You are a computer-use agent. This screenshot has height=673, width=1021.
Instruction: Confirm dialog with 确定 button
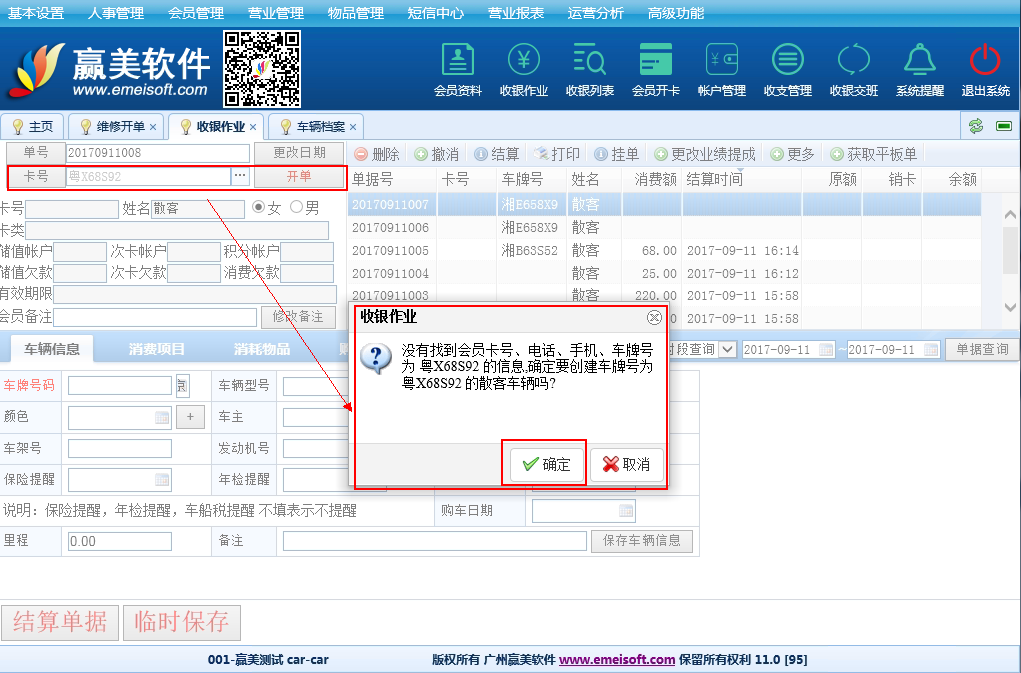pyautogui.click(x=545, y=465)
